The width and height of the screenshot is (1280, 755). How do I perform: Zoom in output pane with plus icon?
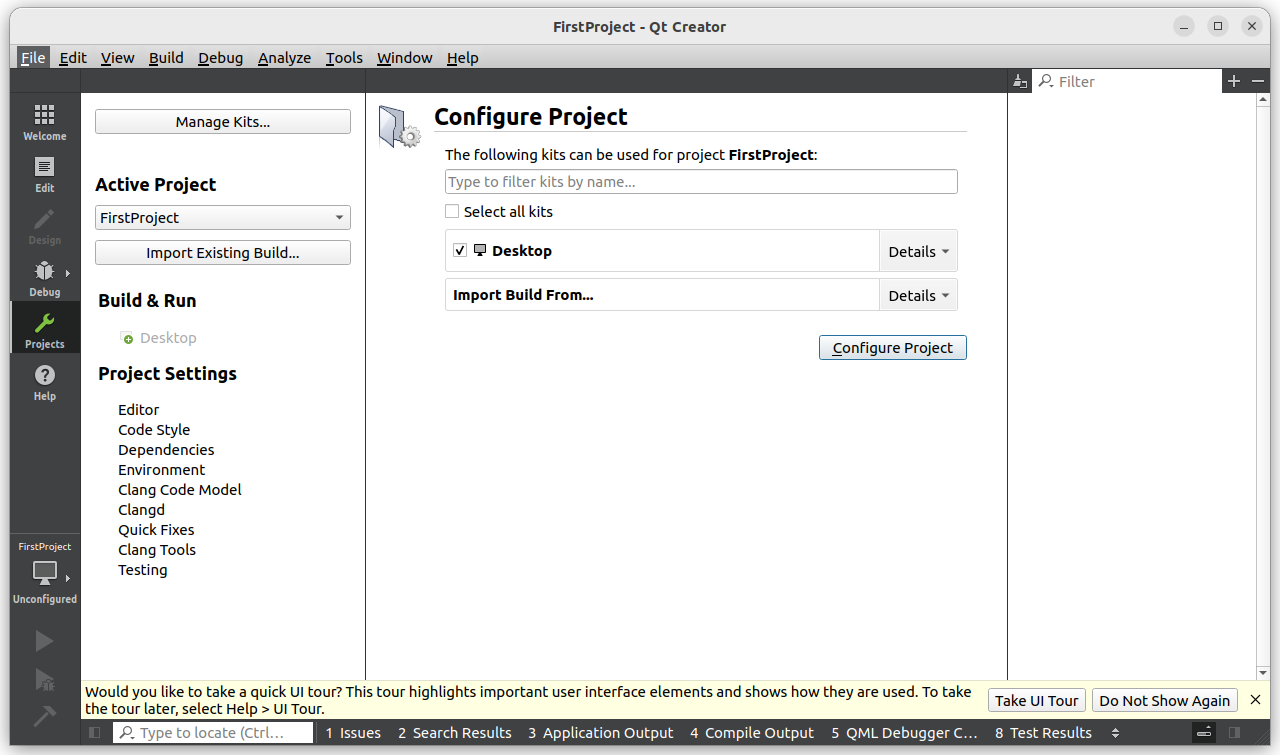1234,81
